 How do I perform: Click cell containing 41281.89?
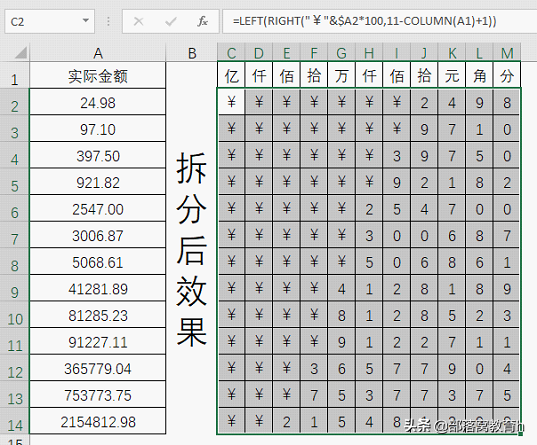[98, 288]
